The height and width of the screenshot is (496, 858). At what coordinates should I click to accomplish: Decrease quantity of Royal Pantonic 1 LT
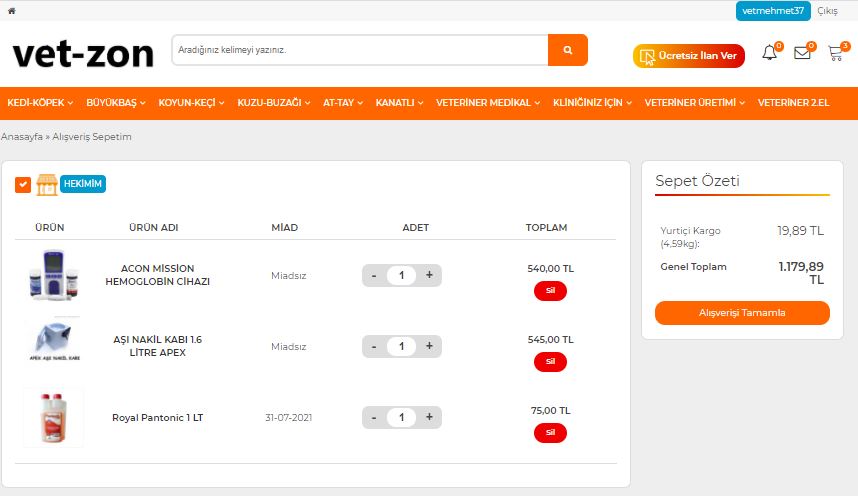pos(374,417)
